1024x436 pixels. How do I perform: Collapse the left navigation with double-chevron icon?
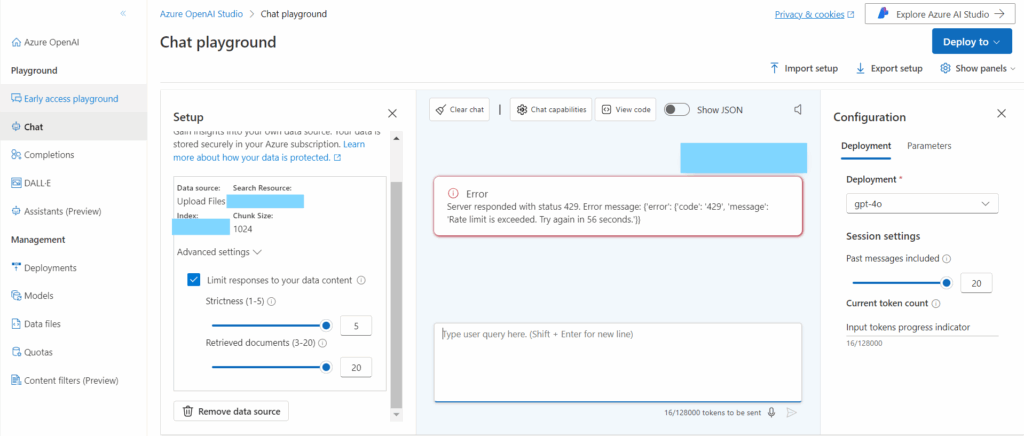(123, 13)
